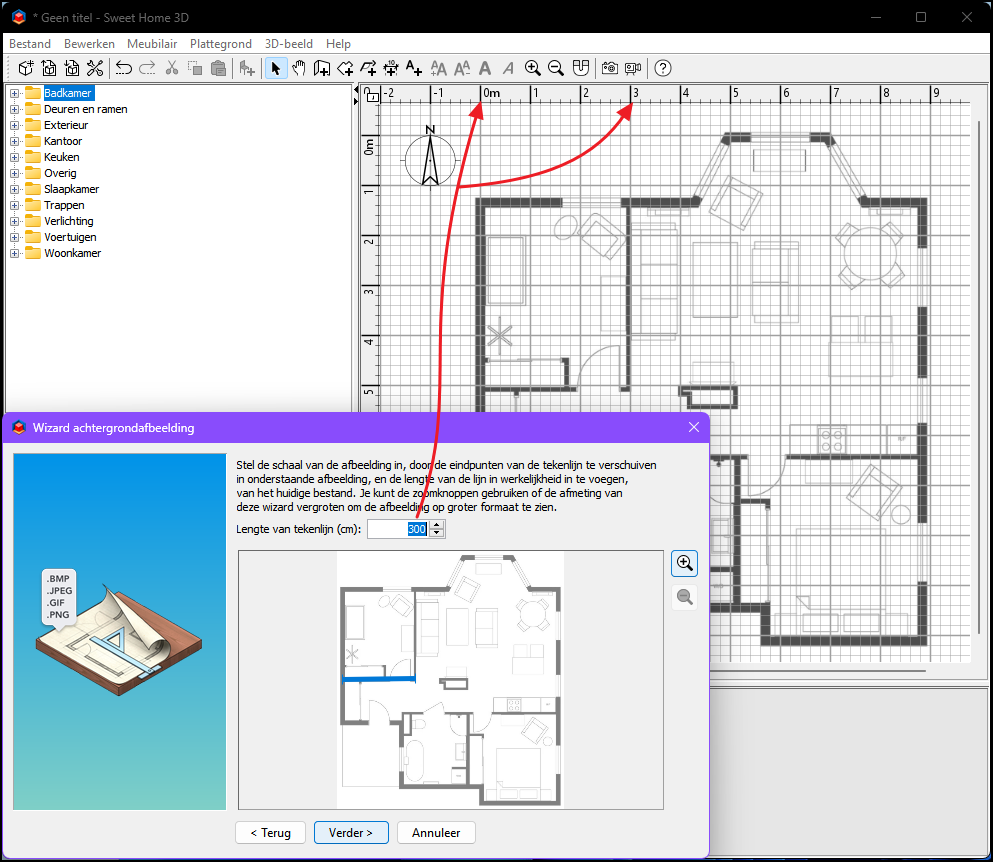993x862 pixels.
Task: Zoom out the plan from main toolbar
Action: click(x=556, y=68)
